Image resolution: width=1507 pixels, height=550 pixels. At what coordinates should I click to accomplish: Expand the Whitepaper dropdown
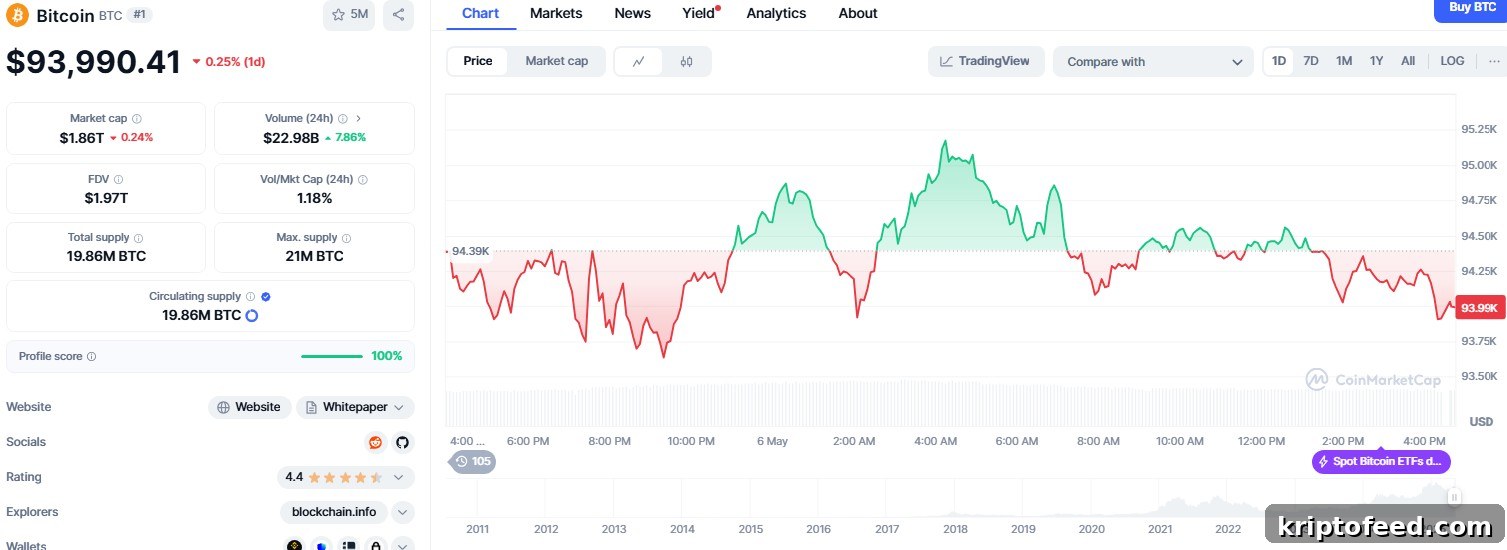(x=355, y=407)
